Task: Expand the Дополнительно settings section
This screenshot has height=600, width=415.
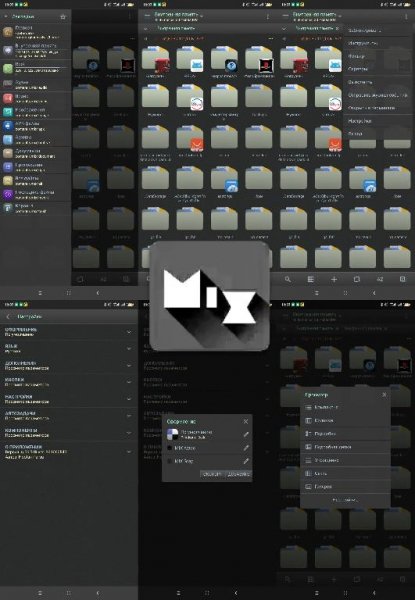Action: click(69, 365)
